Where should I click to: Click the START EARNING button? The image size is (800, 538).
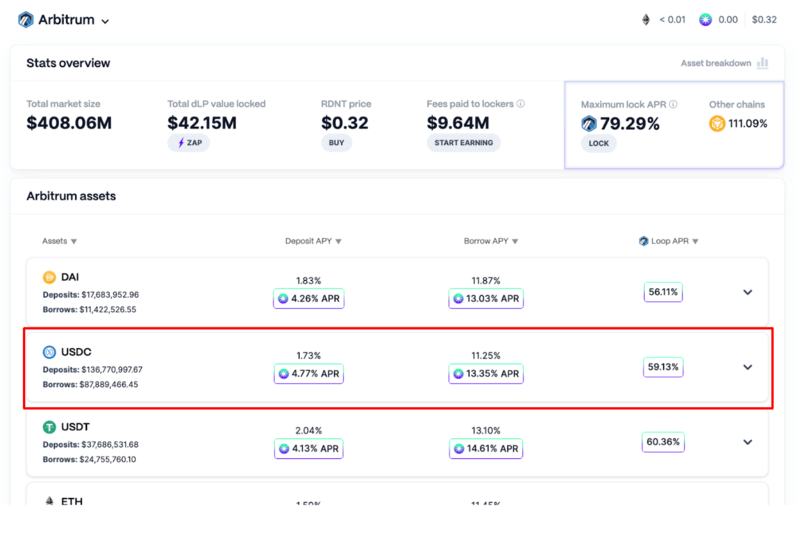(463, 143)
